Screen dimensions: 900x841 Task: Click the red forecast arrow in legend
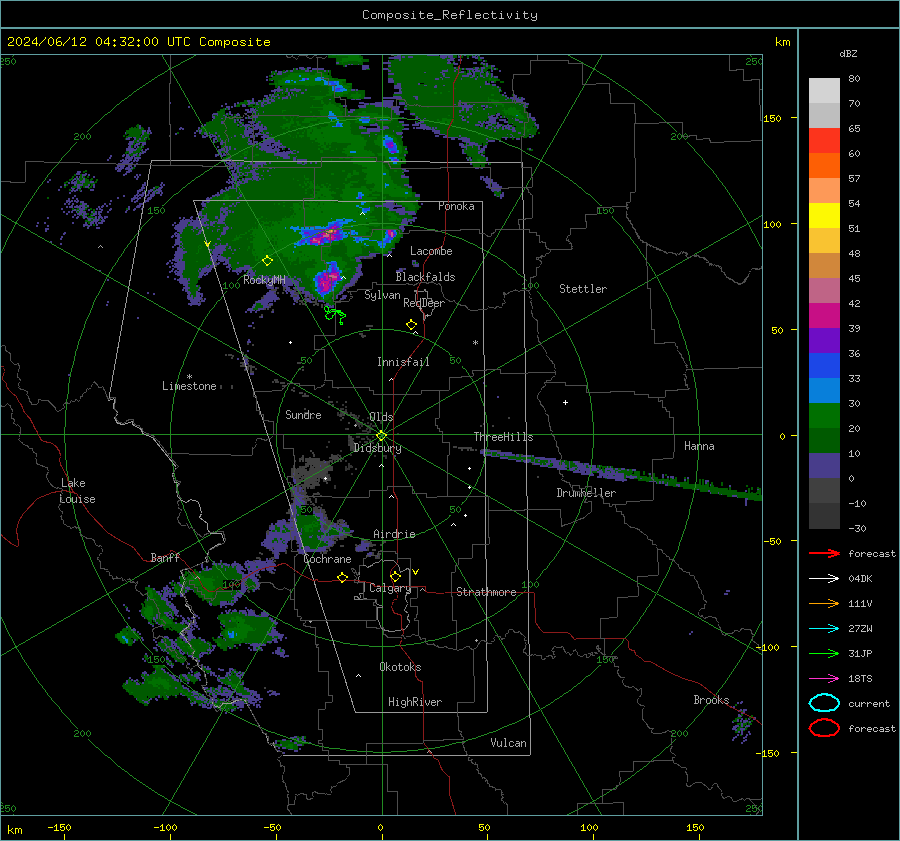click(x=824, y=553)
